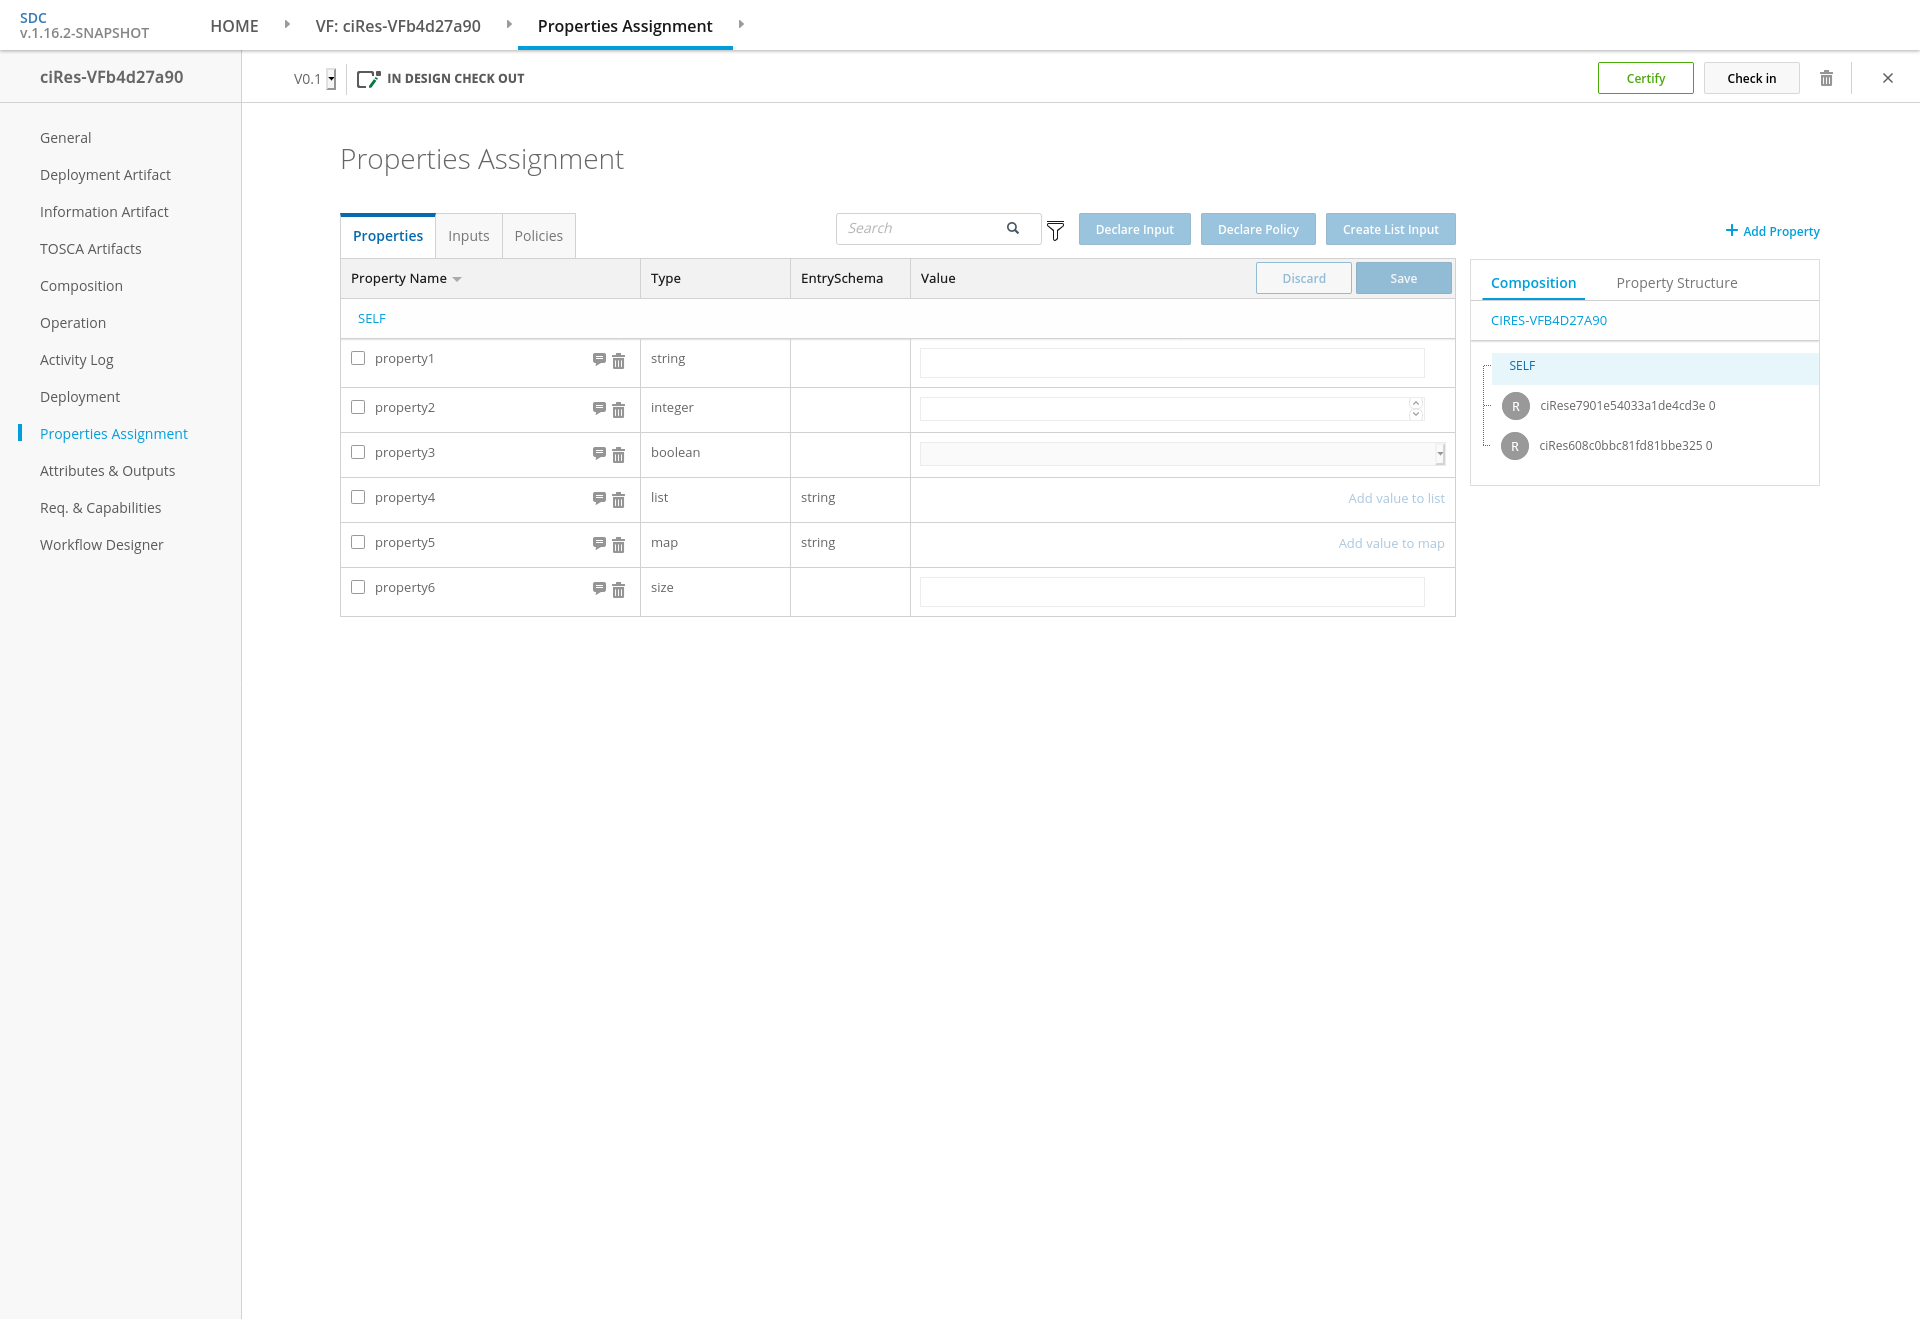Viewport: 1920px width, 1319px height.
Task: Click the filter funnel icon
Action: click(x=1055, y=231)
